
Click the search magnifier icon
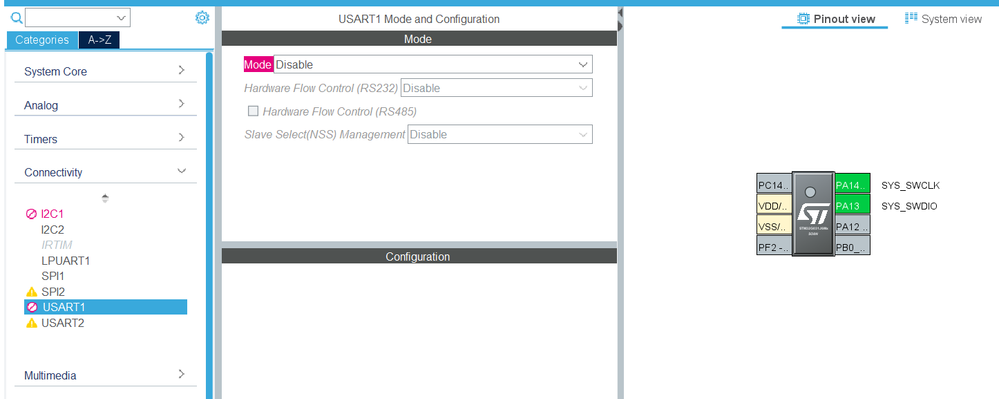click(17, 18)
